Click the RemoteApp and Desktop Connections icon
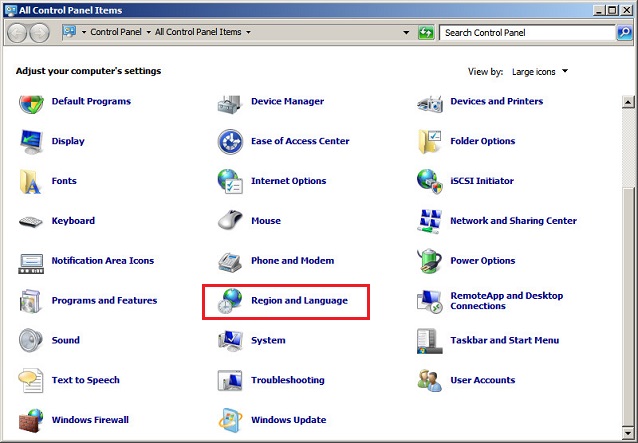Screen dimensions: 638x443 click(430, 302)
